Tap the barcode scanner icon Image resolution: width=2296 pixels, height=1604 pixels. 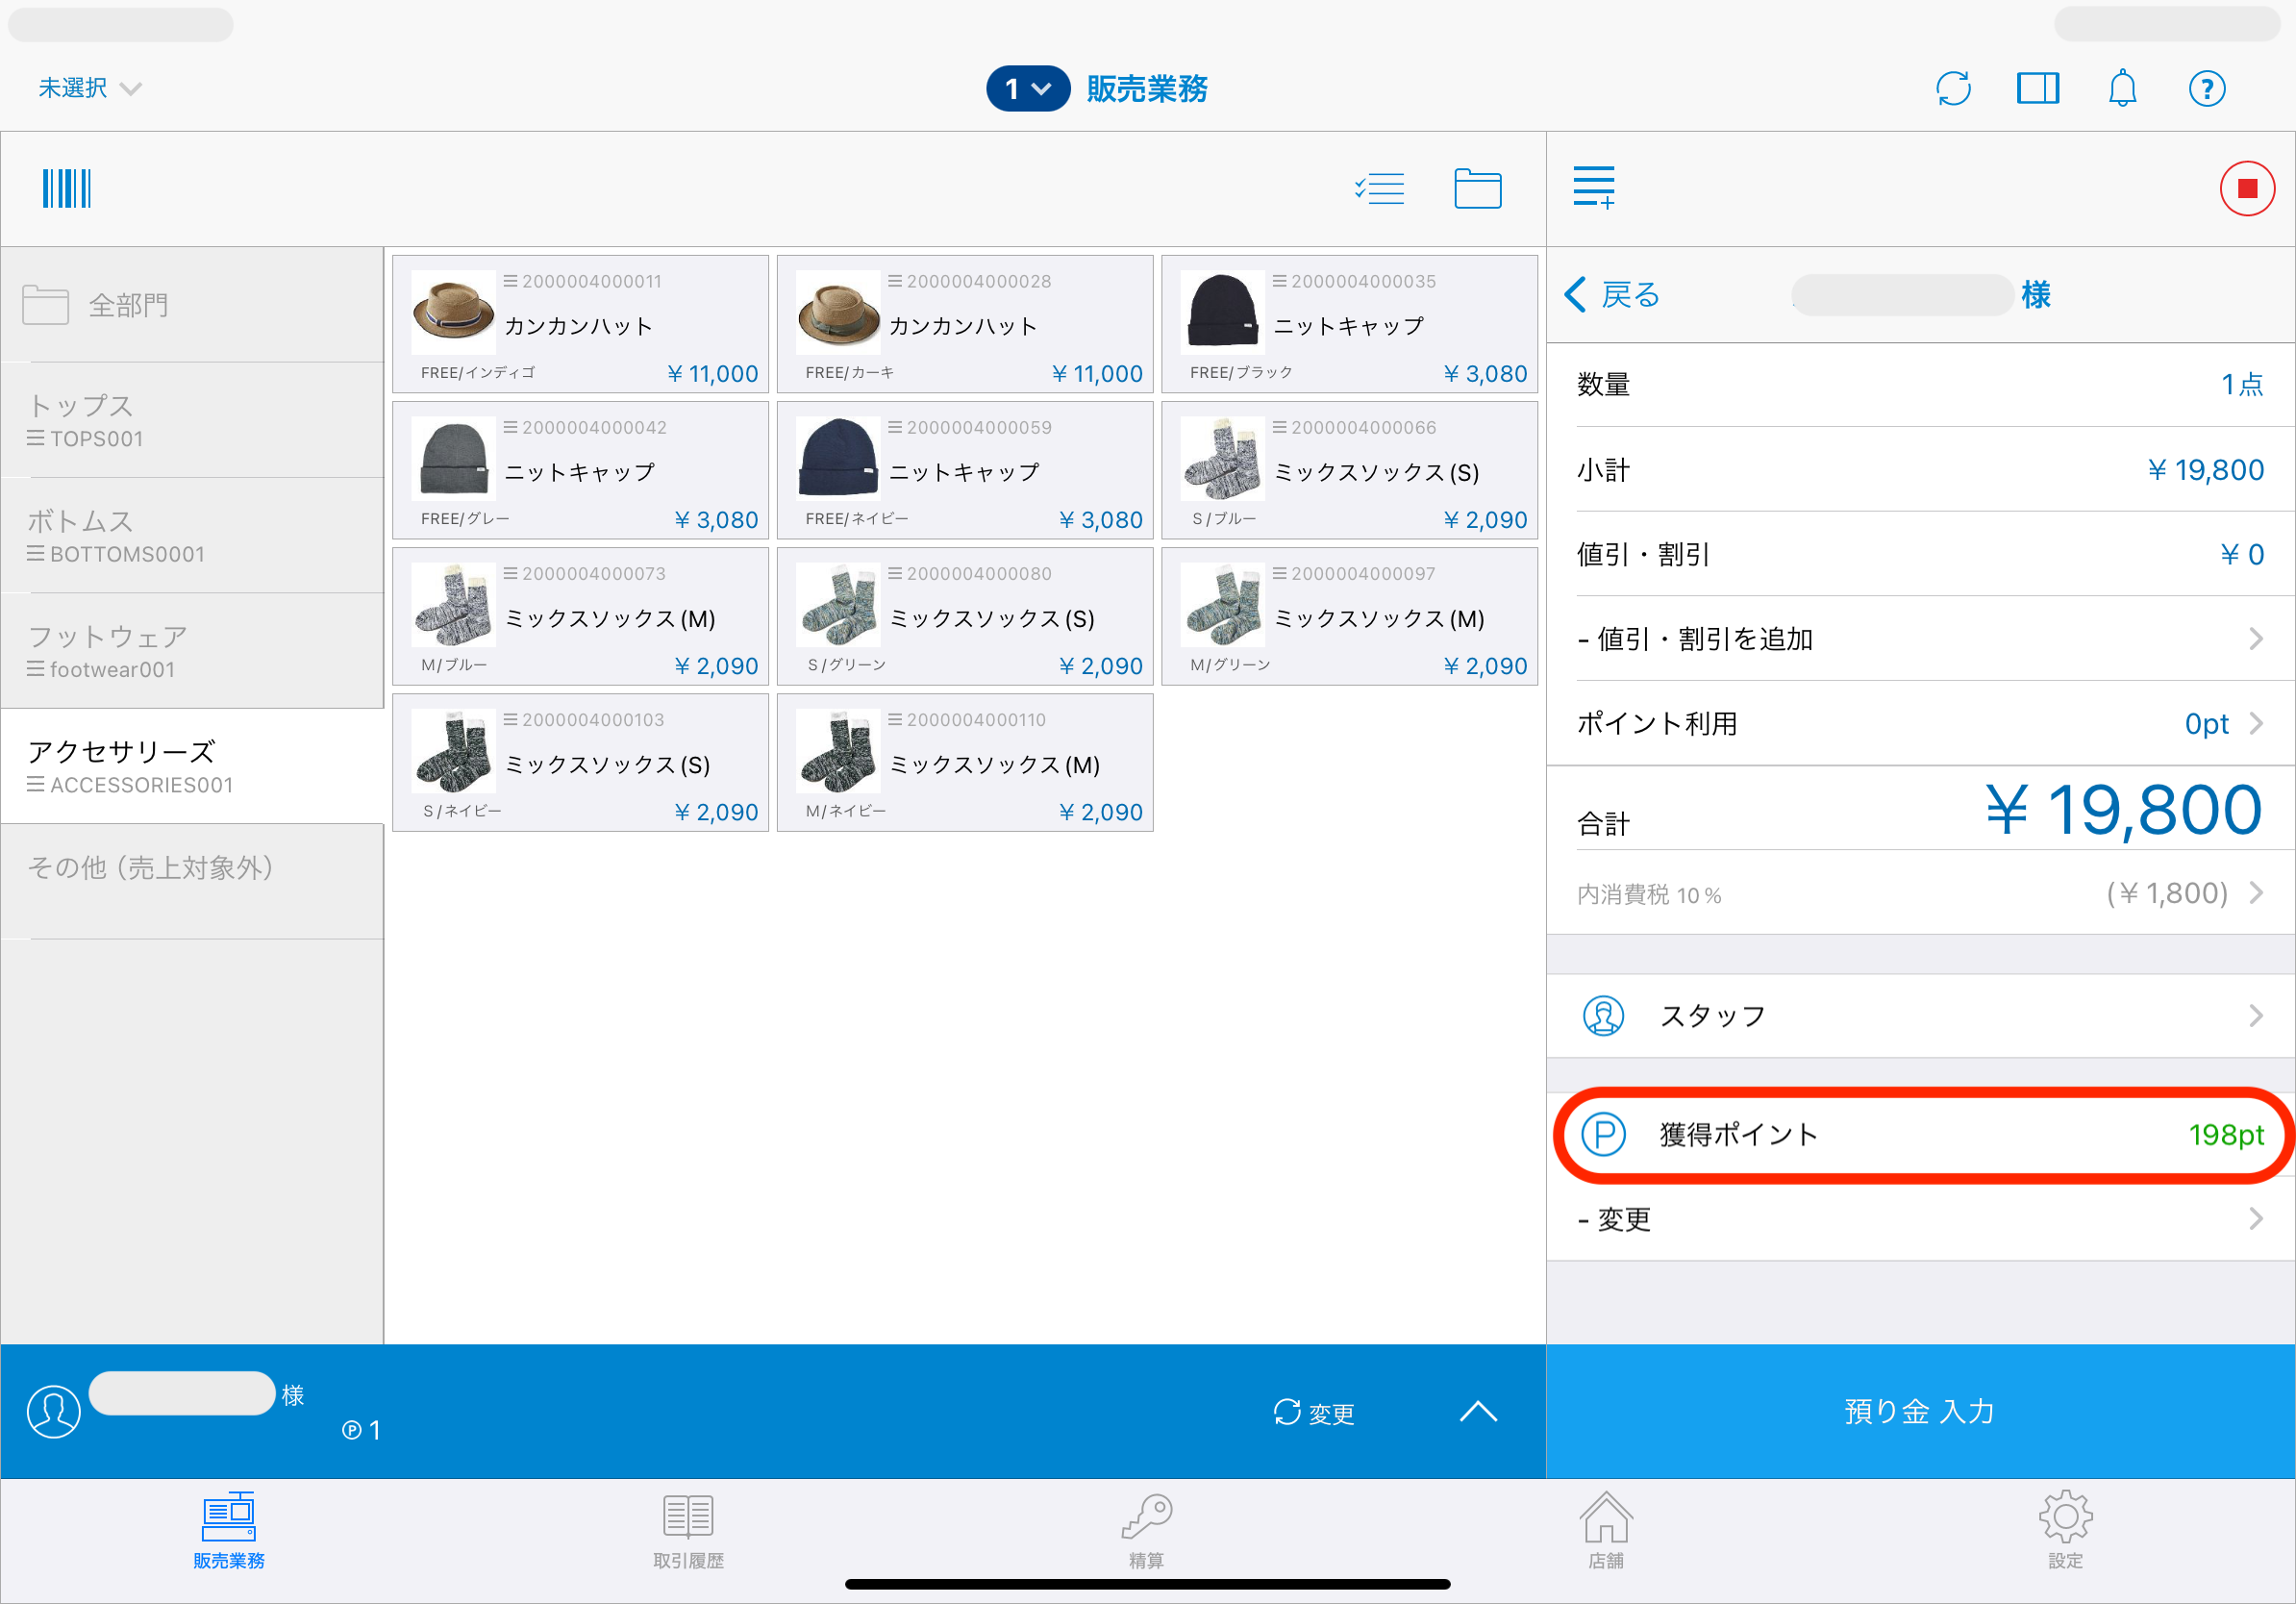(x=66, y=189)
